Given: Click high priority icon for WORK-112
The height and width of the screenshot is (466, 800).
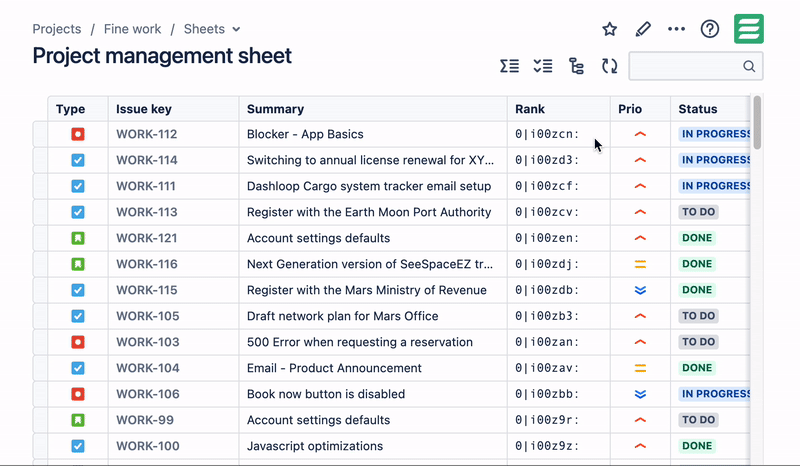Looking at the screenshot, I should 640,134.
